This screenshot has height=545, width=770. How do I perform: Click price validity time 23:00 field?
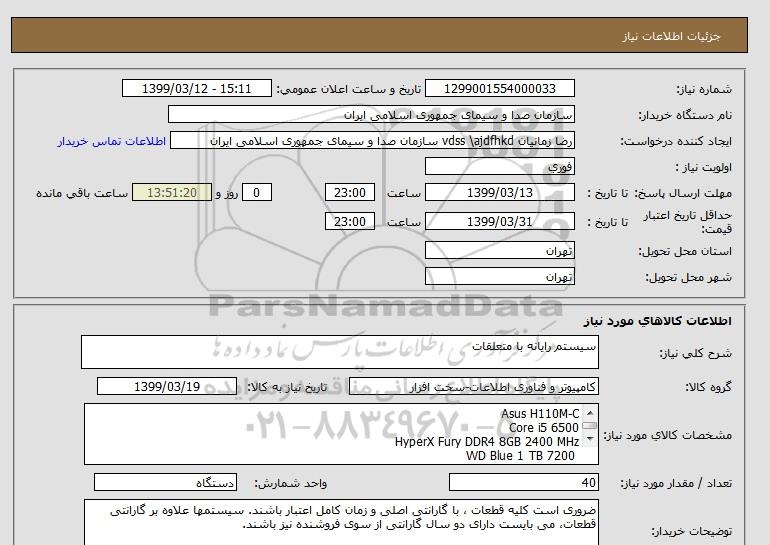coord(350,222)
